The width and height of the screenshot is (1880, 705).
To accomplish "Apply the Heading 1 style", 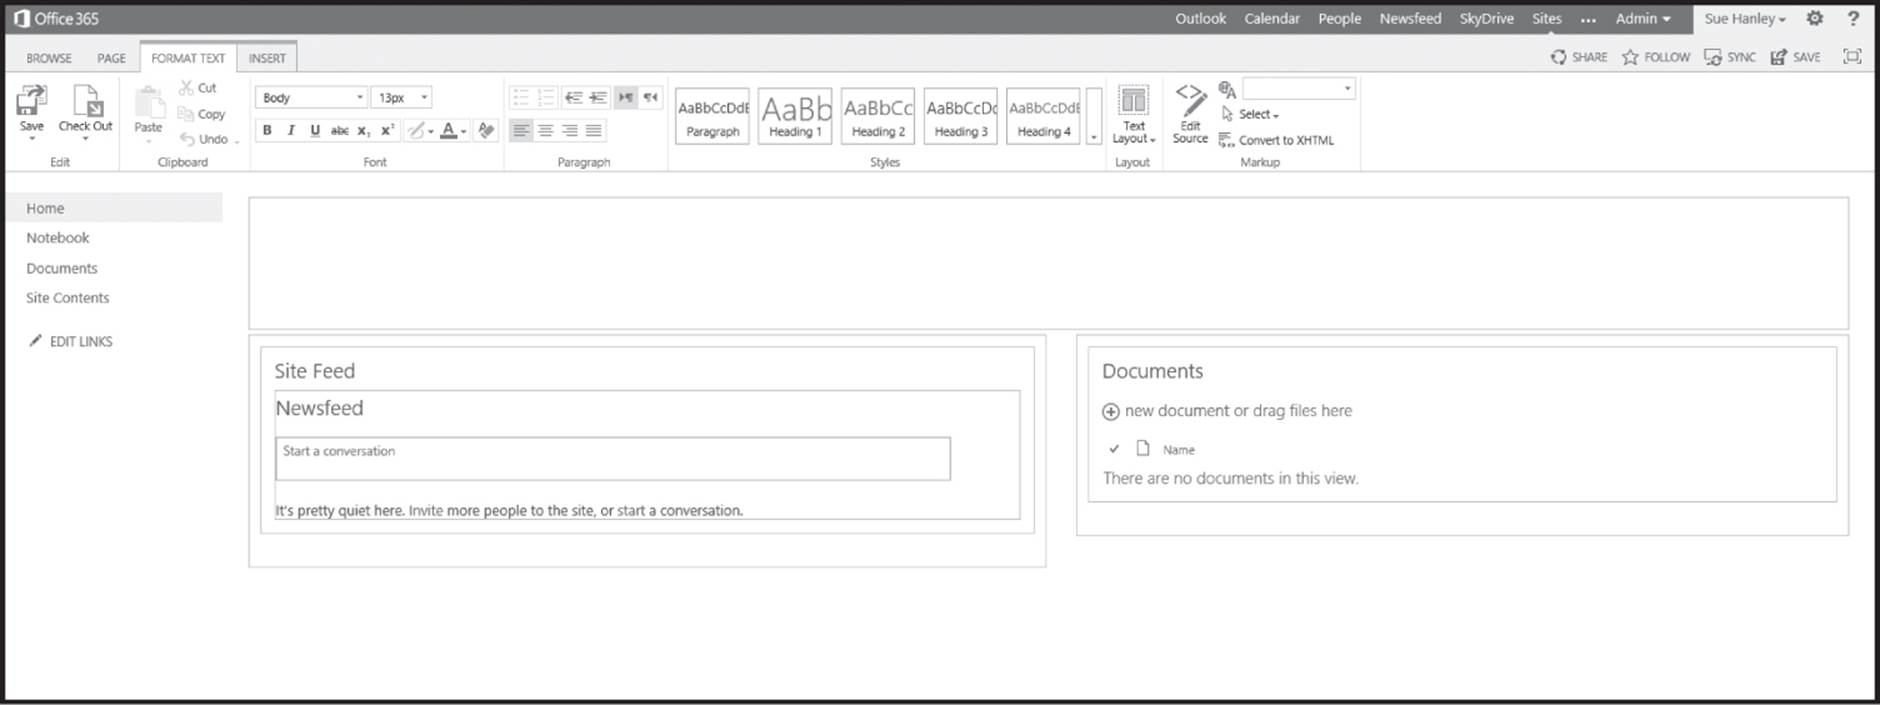I will (x=795, y=116).
